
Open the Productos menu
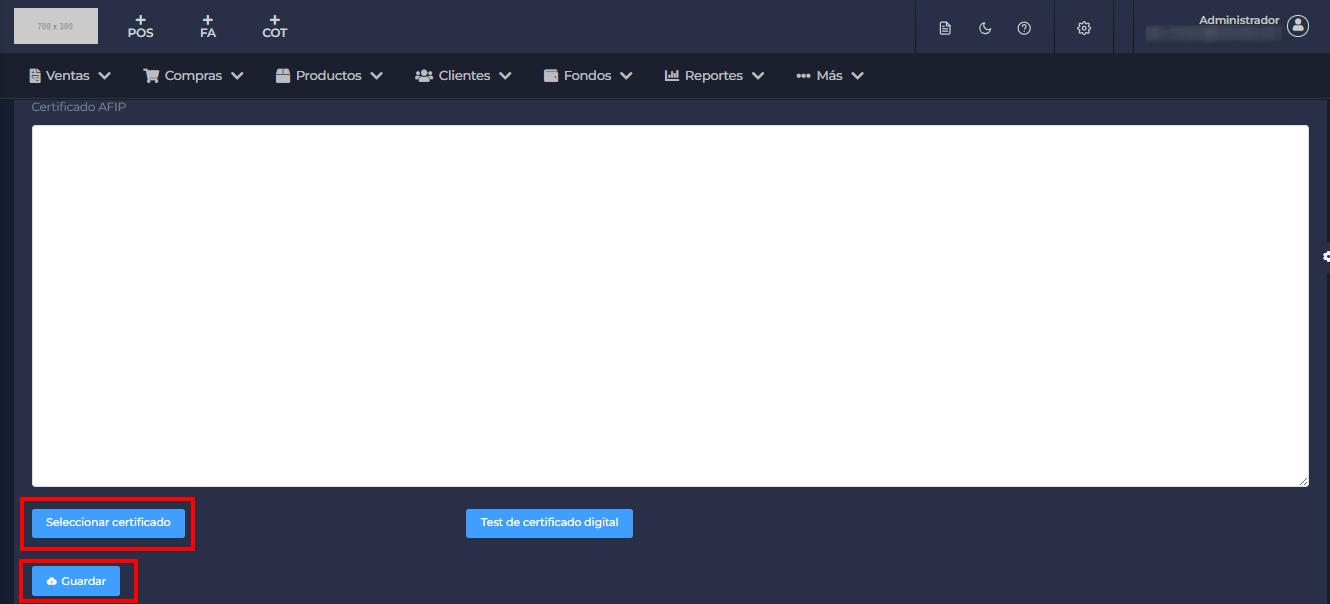tap(329, 75)
